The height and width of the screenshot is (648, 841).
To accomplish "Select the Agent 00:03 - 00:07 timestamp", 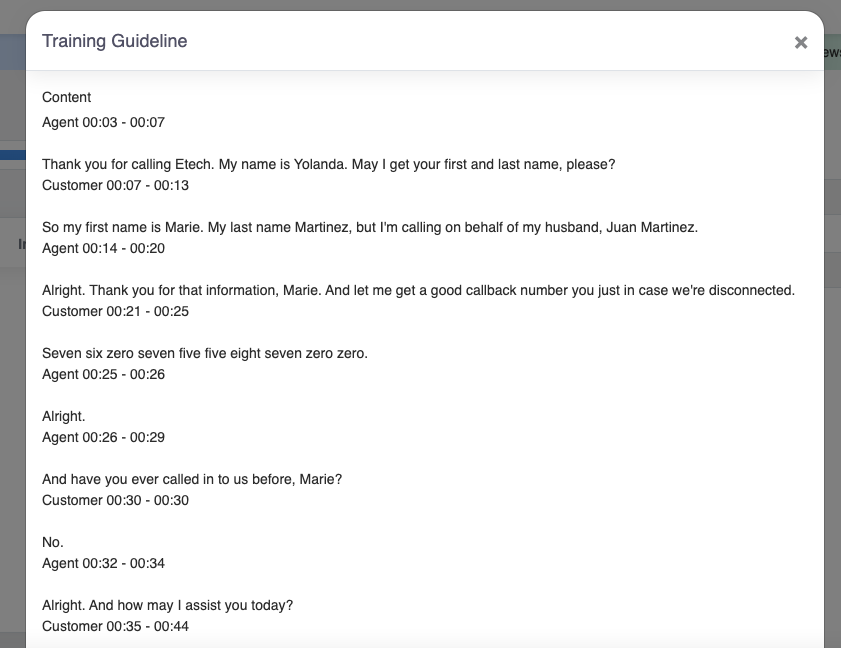I will click(103, 122).
